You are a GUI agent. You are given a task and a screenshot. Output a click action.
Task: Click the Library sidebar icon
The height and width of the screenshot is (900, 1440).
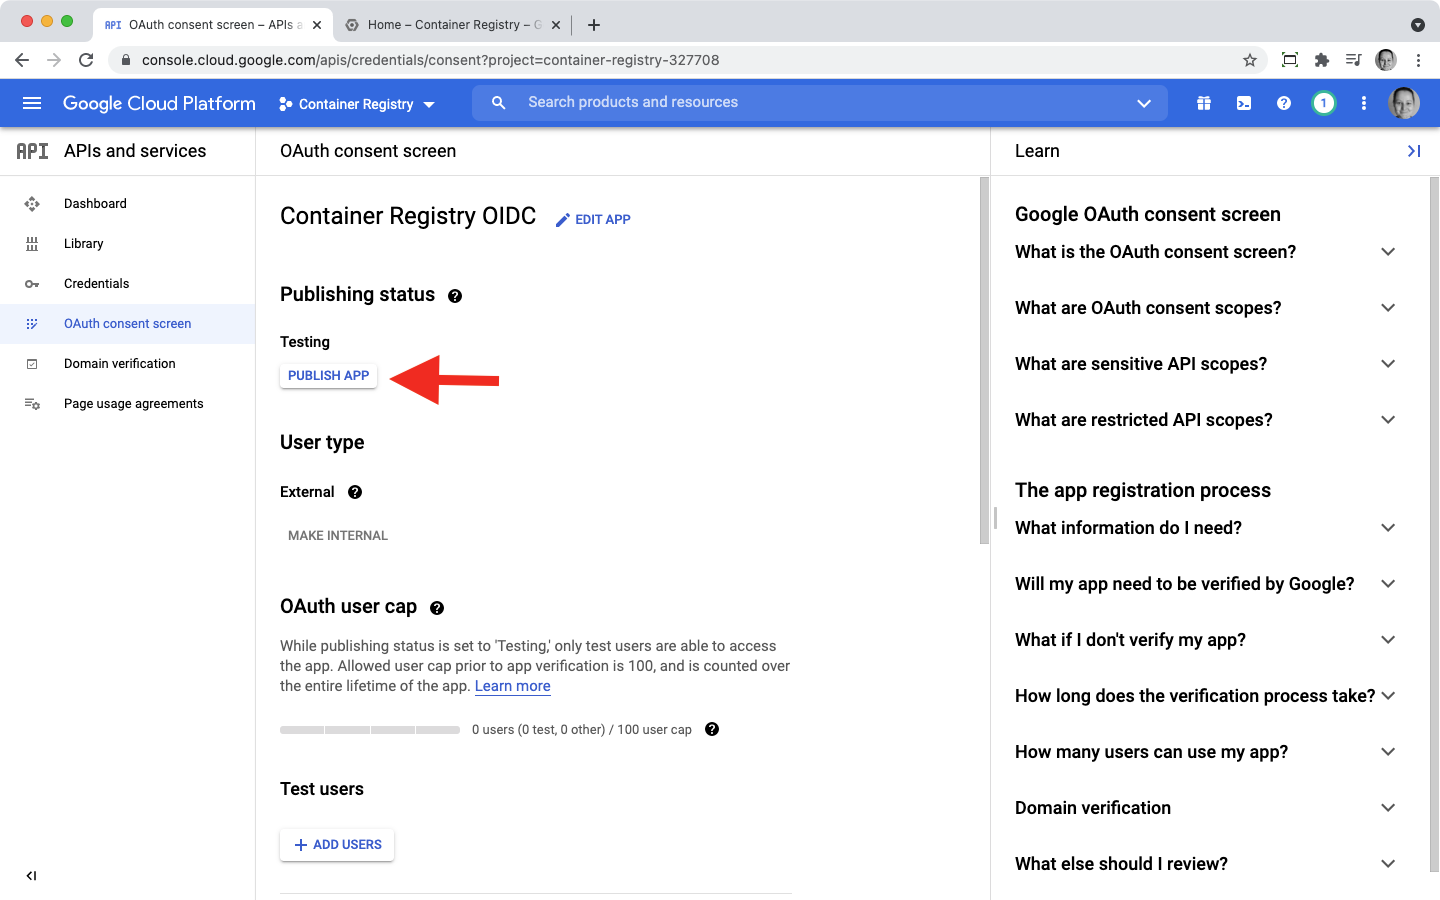(32, 244)
